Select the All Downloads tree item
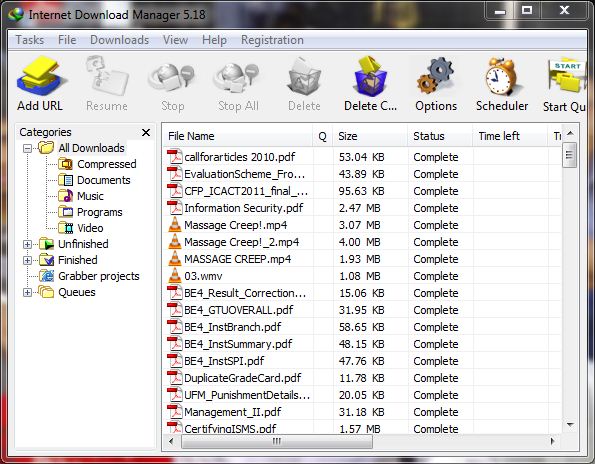The image size is (595, 464). point(91,148)
